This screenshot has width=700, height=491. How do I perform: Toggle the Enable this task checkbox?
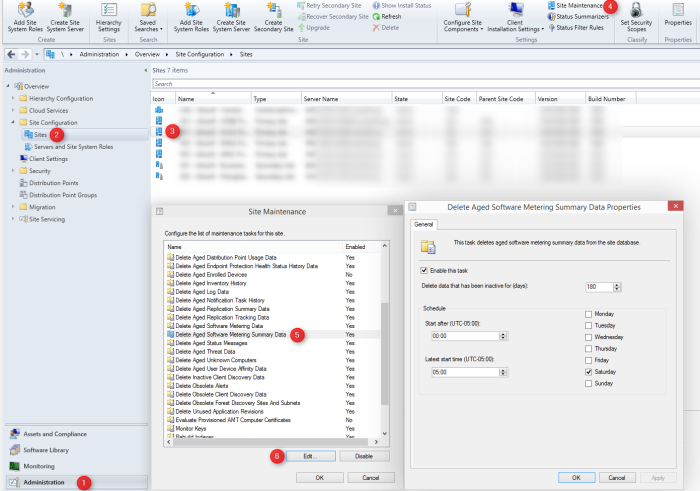424,270
